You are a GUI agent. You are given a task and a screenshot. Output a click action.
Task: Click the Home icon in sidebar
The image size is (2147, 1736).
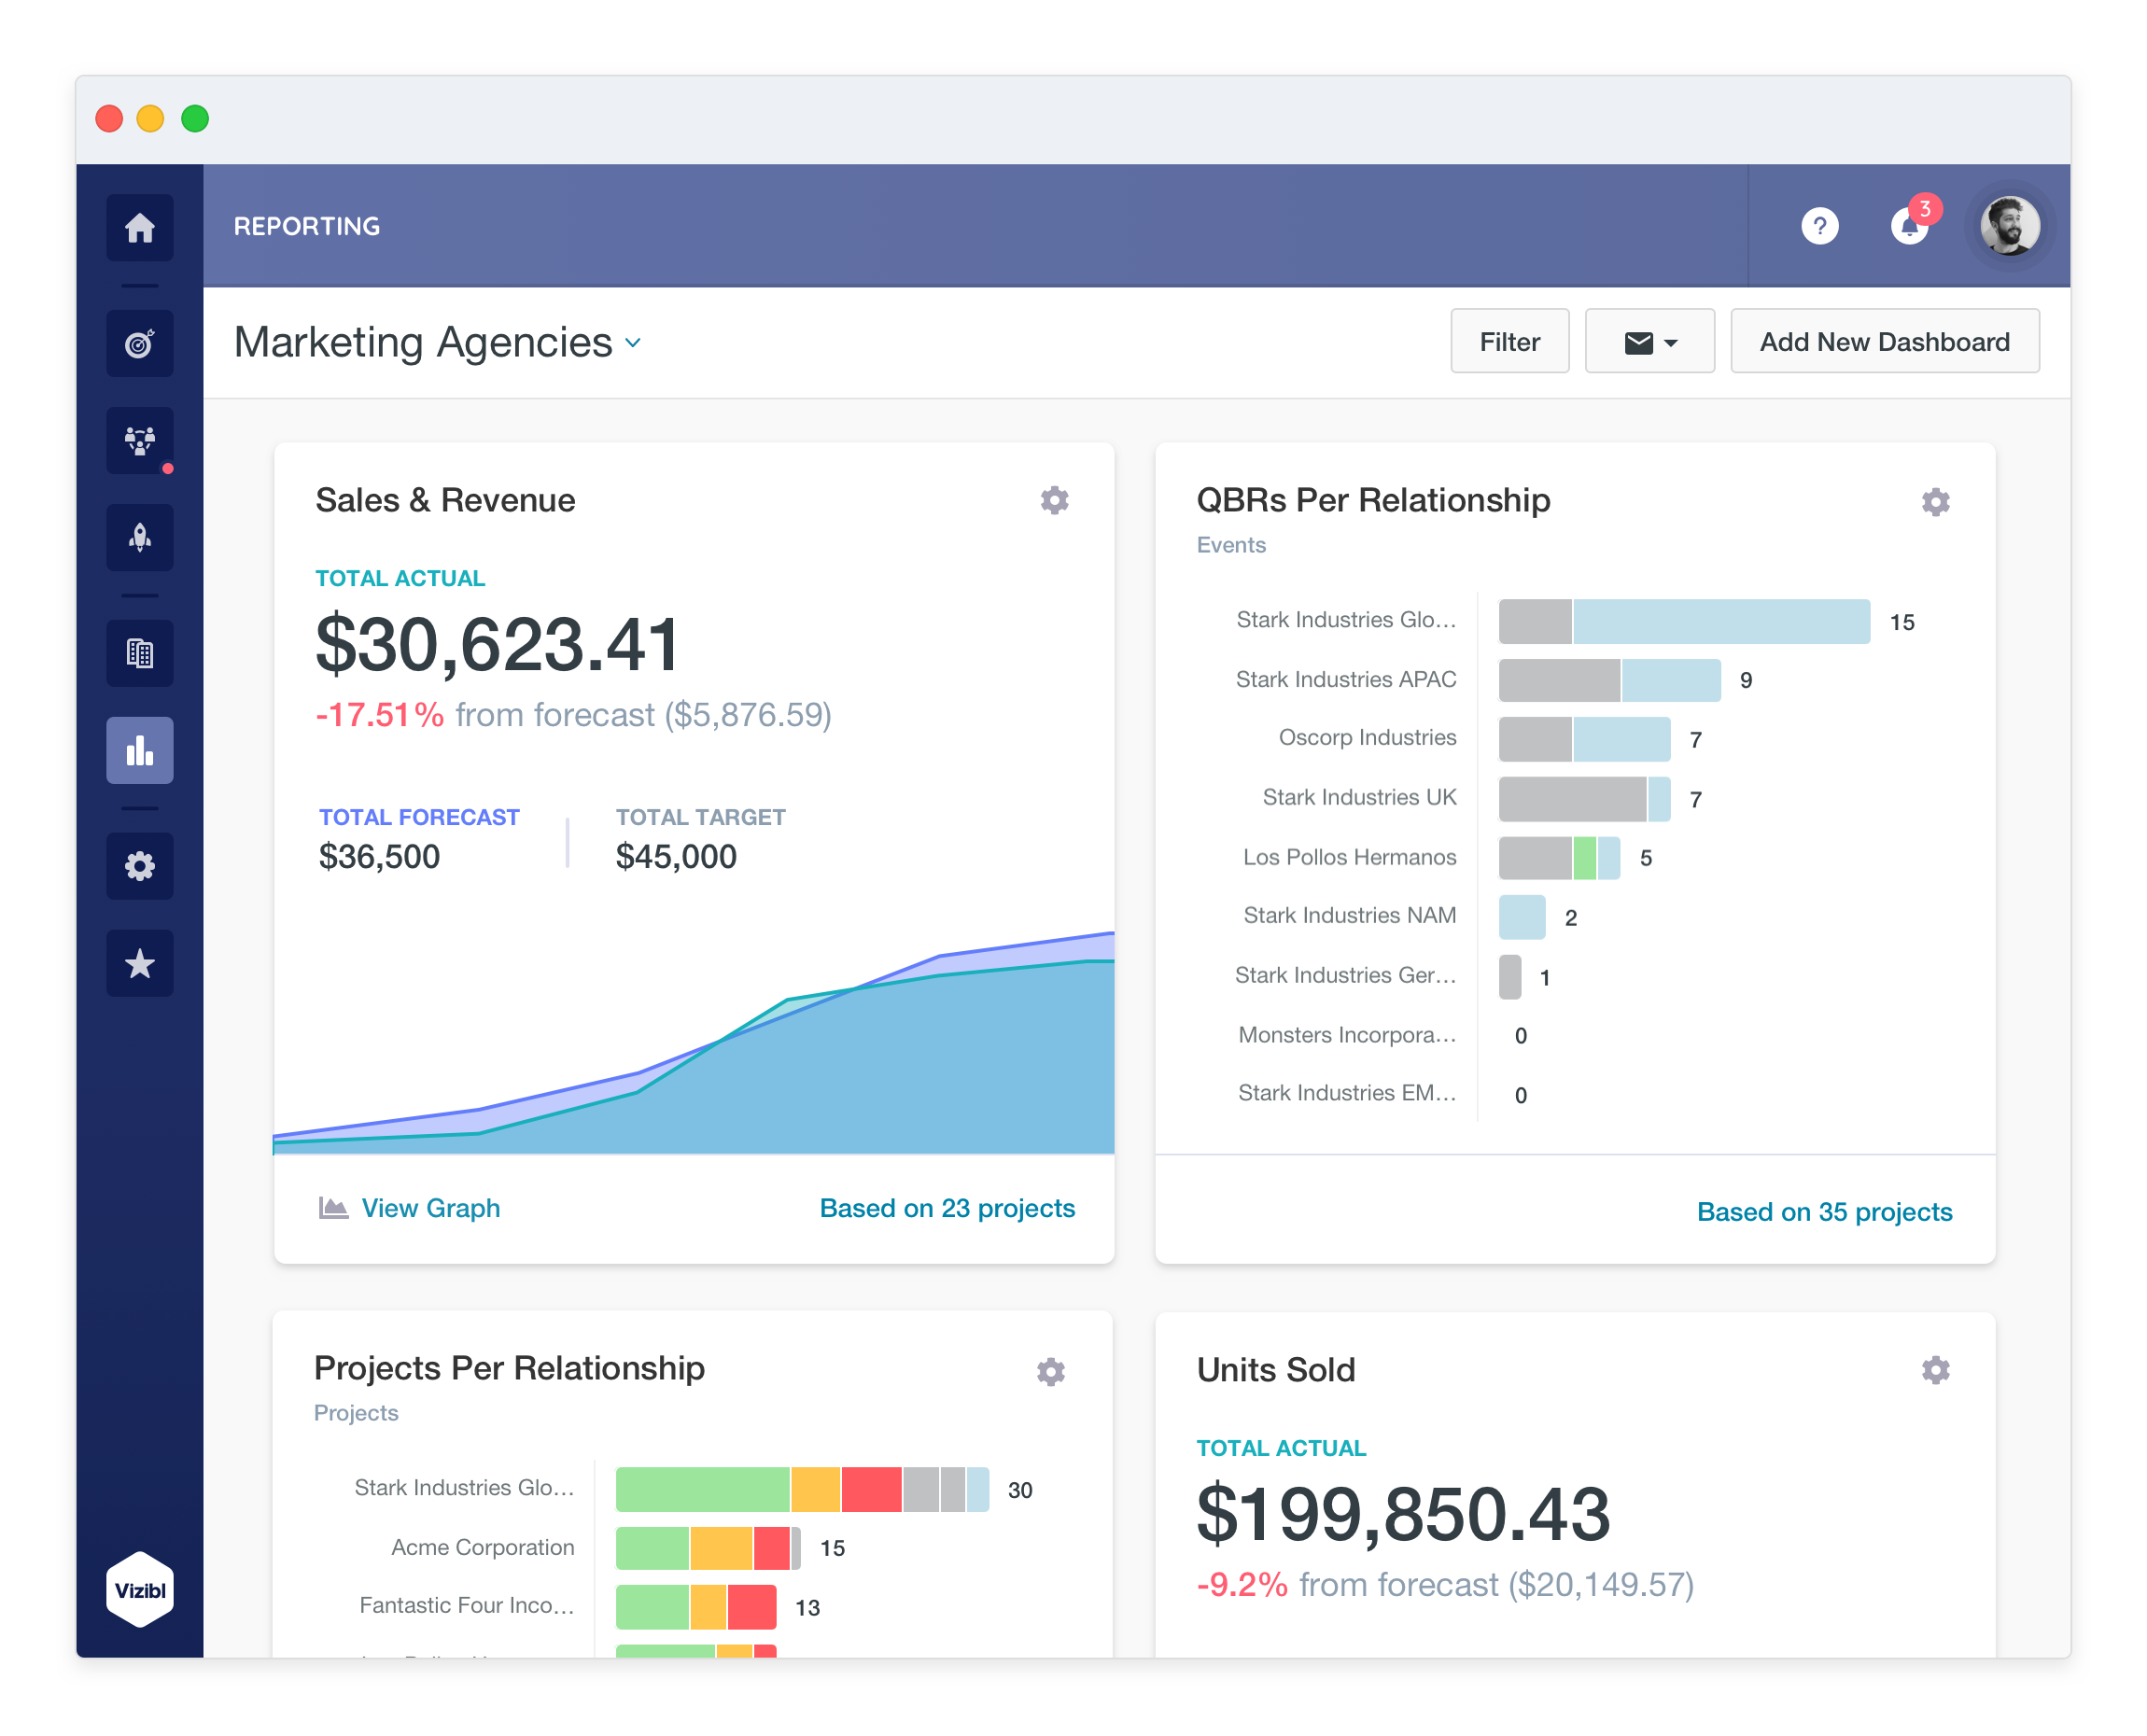coord(140,228)
